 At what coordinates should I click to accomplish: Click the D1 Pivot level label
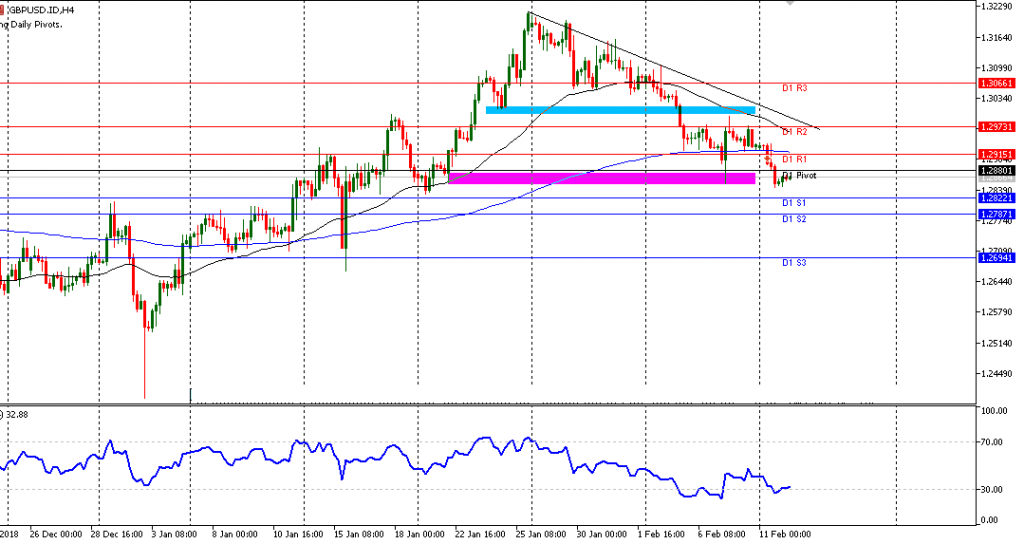click(x=799, y=175)
